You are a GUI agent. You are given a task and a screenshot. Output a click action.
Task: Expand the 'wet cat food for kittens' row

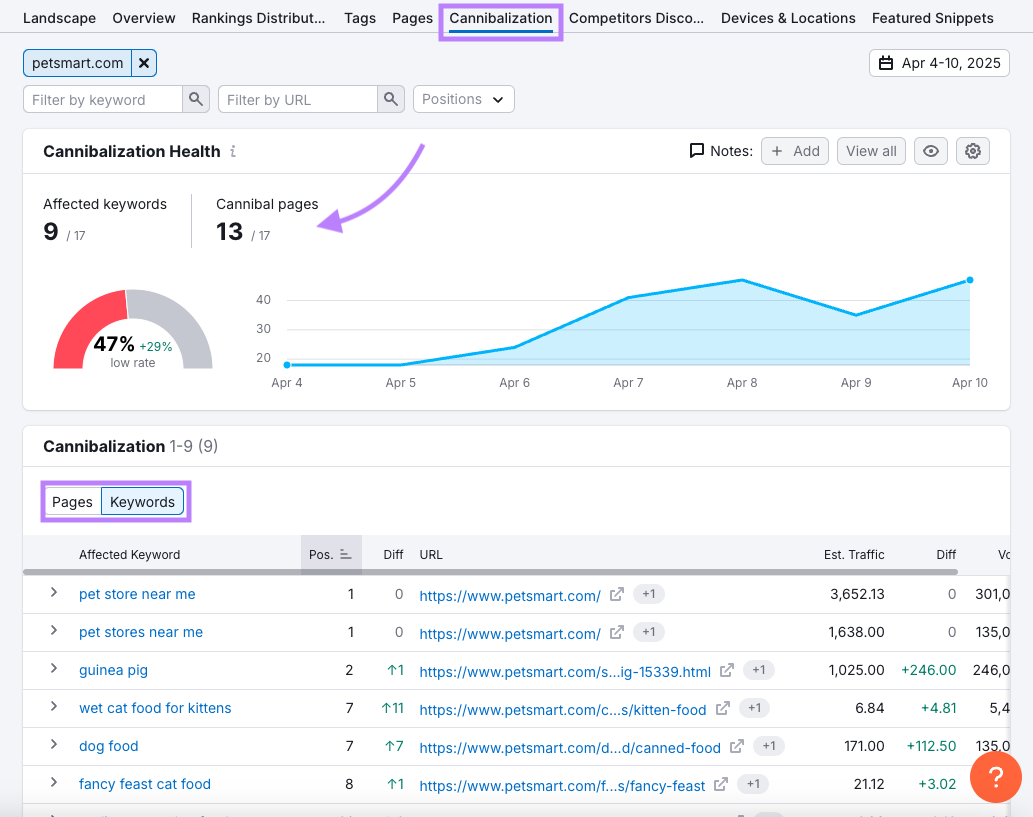coord(54,707)
